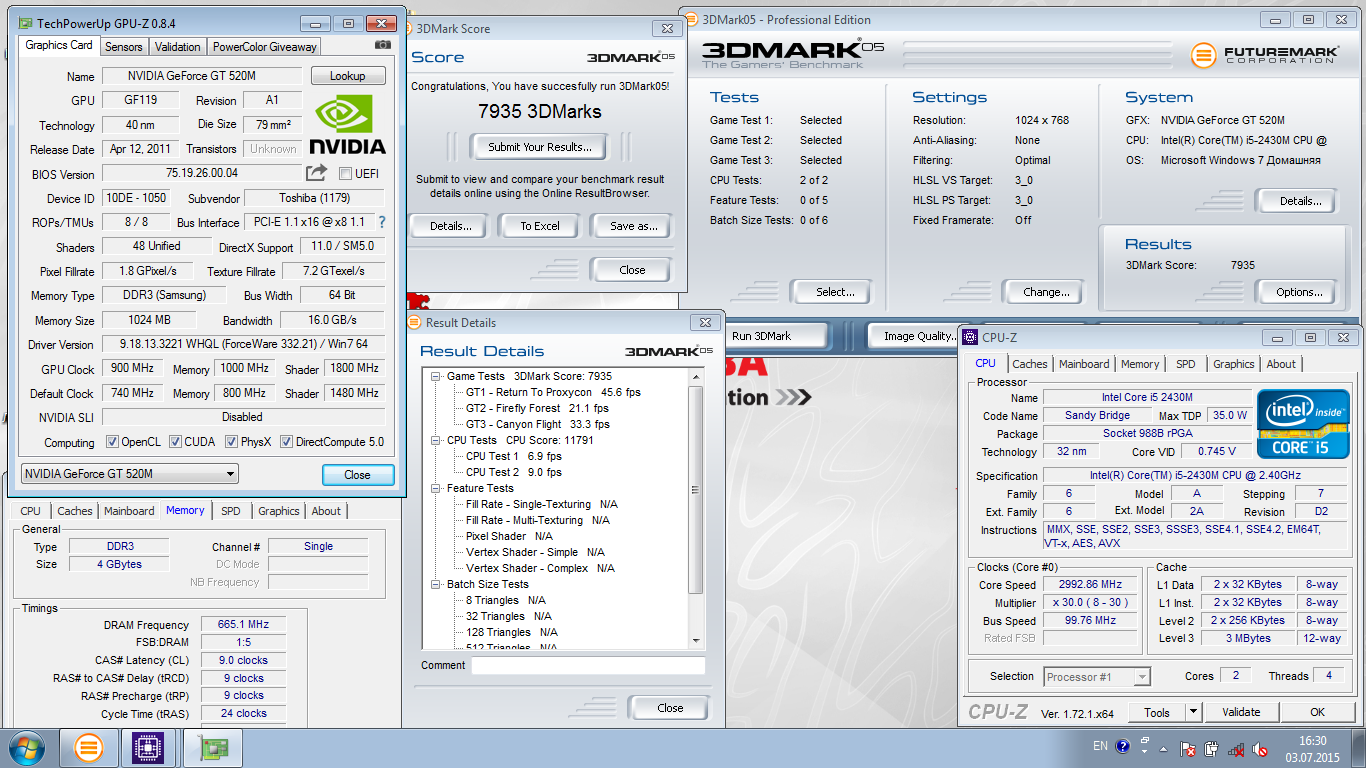Click OK in the CPU-Z window

tap(1317, 712)
